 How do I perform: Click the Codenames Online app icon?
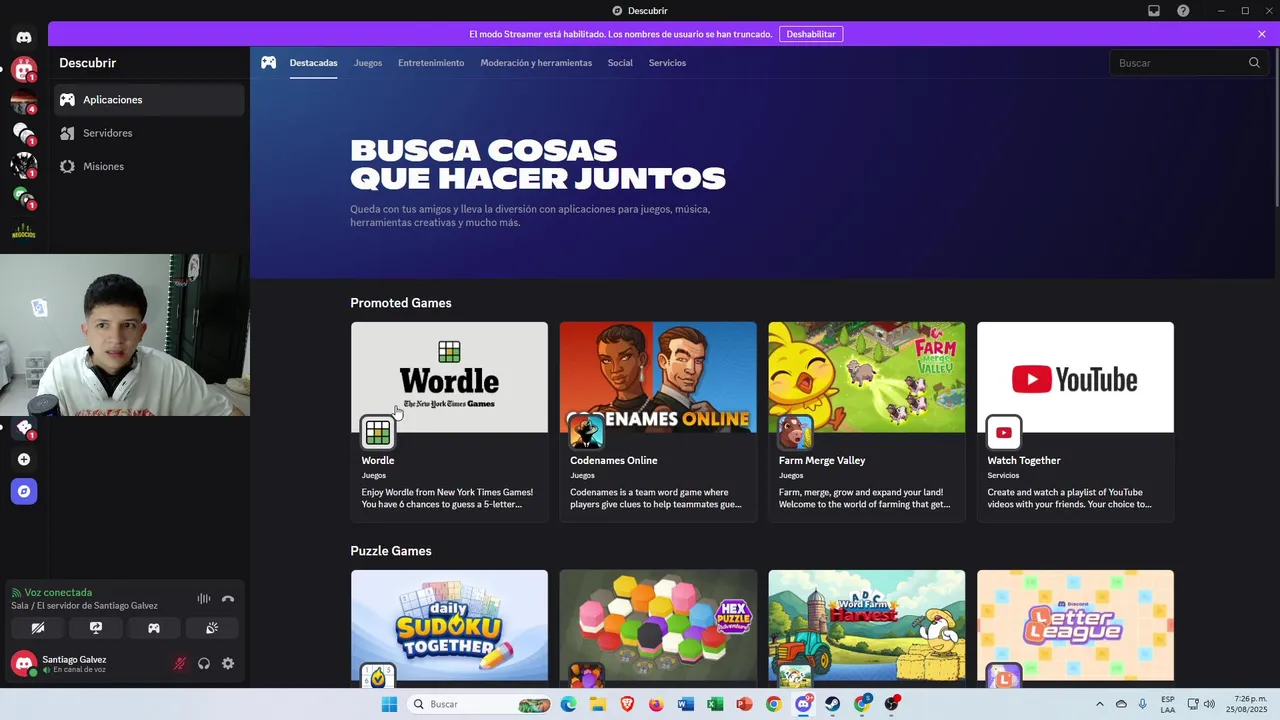(587, 432)
